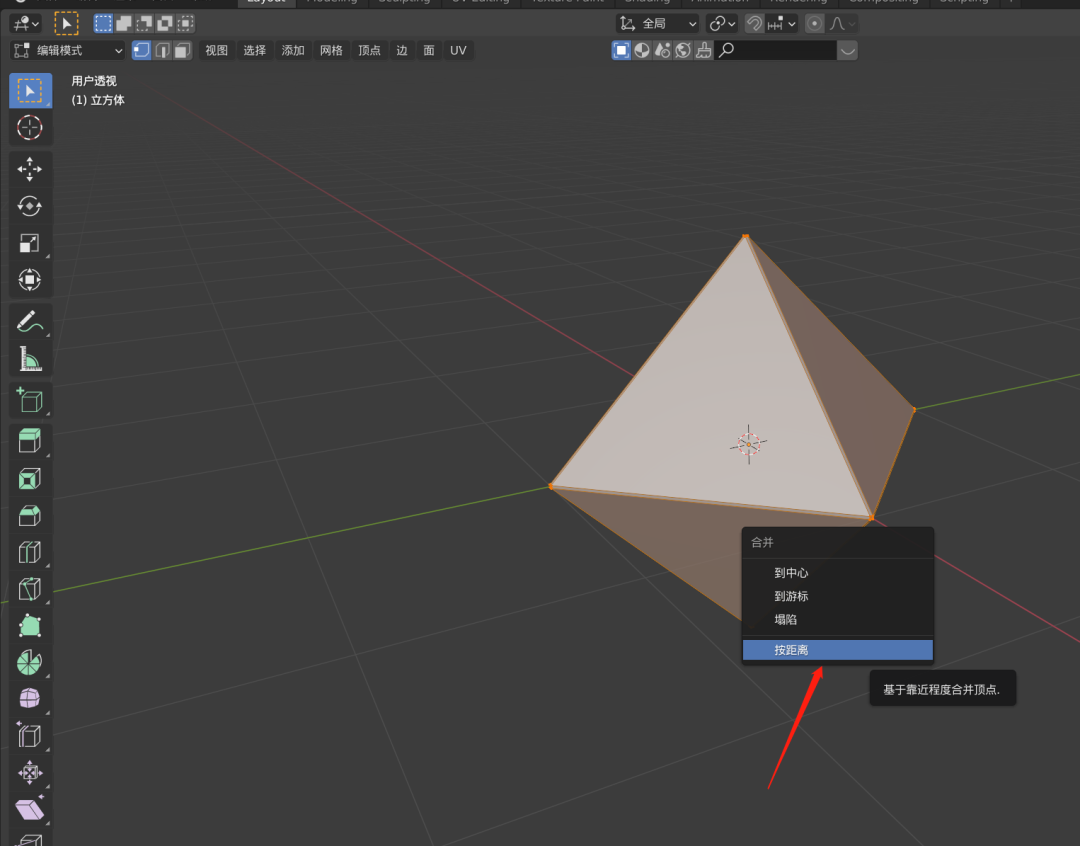Choose the Loop Cut tool
Image resolution: width=1080 pixels, height=846 pixels.
point(30,552)
